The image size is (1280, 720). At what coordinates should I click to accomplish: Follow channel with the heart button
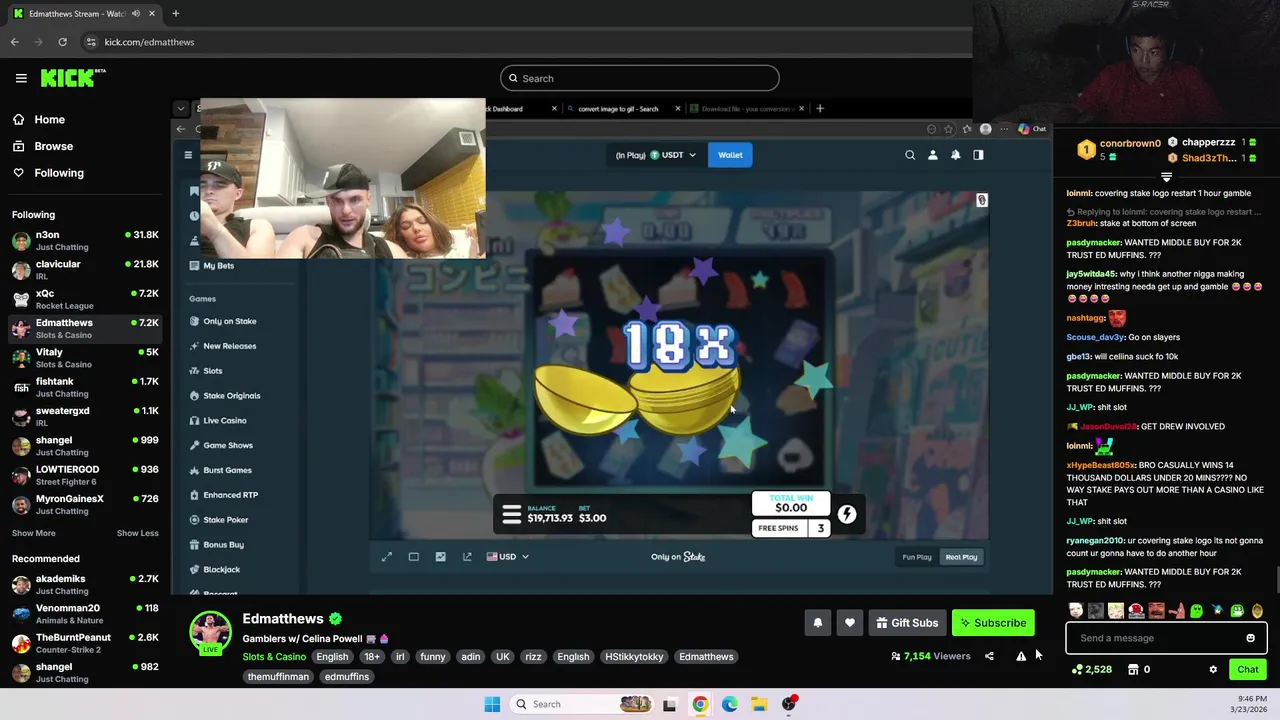(x=850, y=623)
